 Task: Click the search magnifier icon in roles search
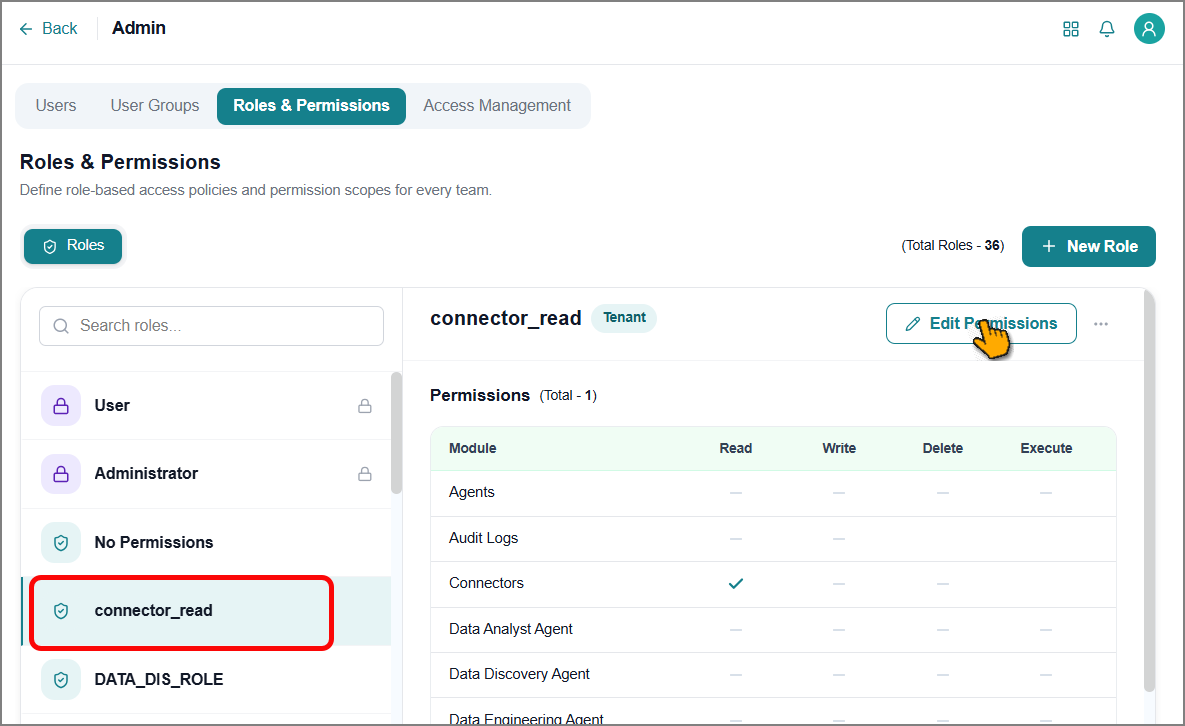click(x=61, y=326)
